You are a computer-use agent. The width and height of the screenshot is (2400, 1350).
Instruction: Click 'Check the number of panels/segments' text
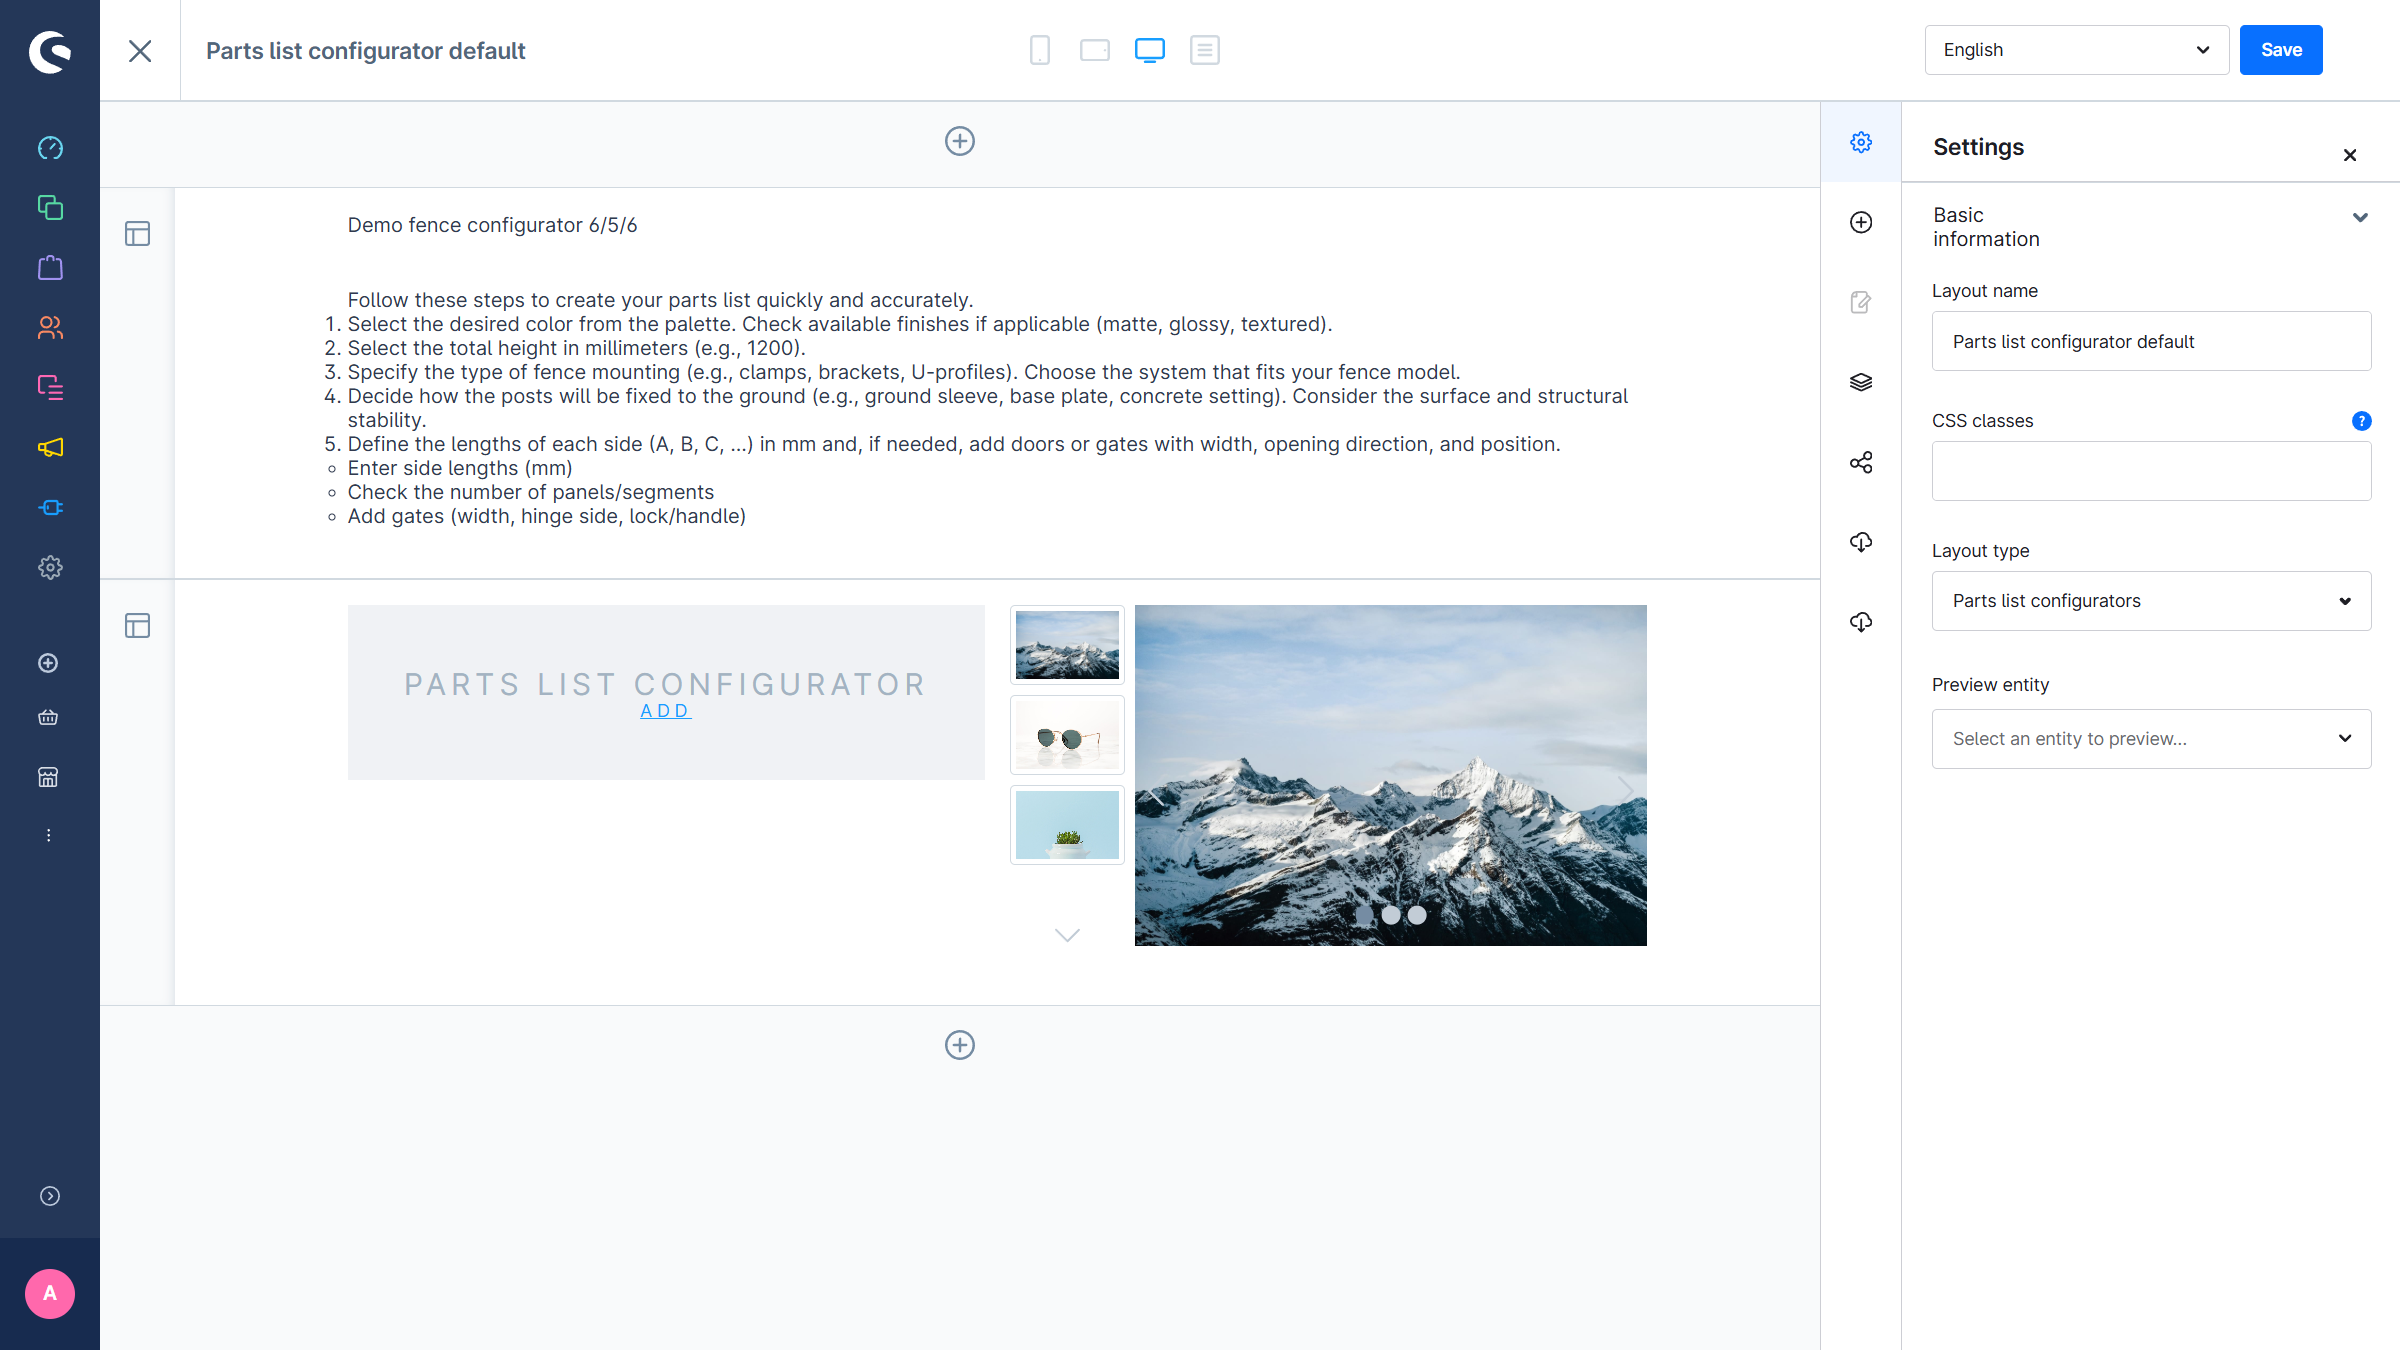531,492
